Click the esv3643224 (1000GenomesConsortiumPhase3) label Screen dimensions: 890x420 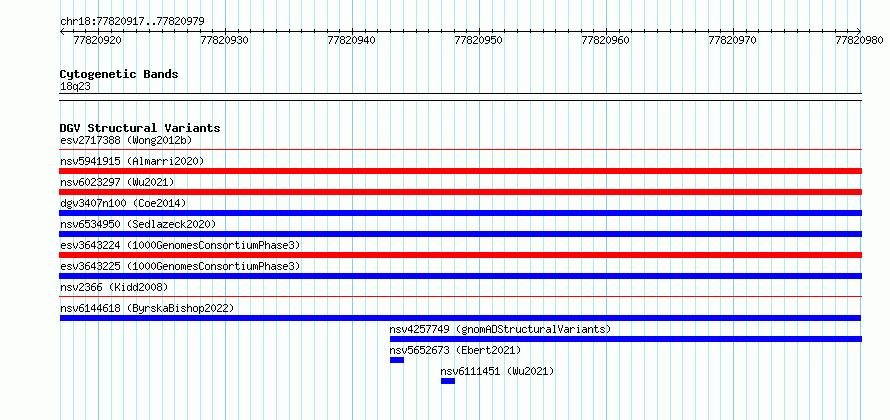click(180, 245)
